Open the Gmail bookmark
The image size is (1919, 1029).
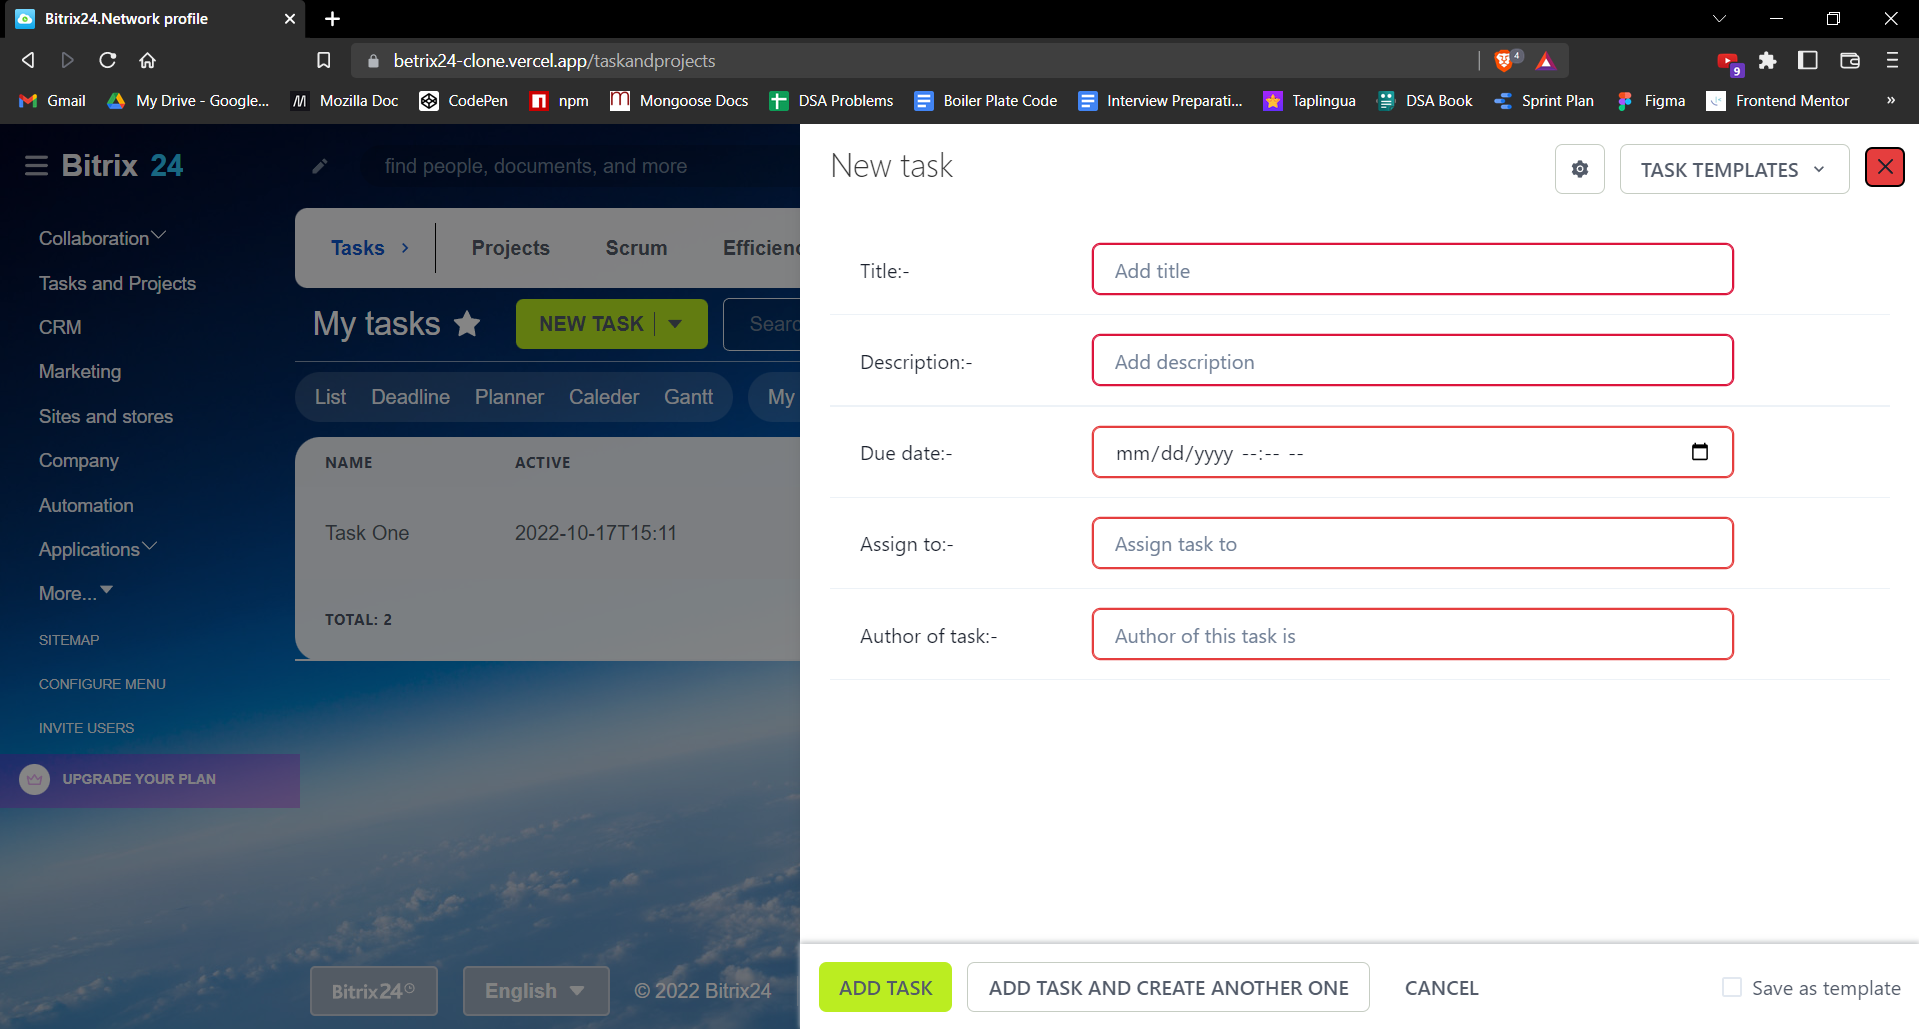click(53, 101)
